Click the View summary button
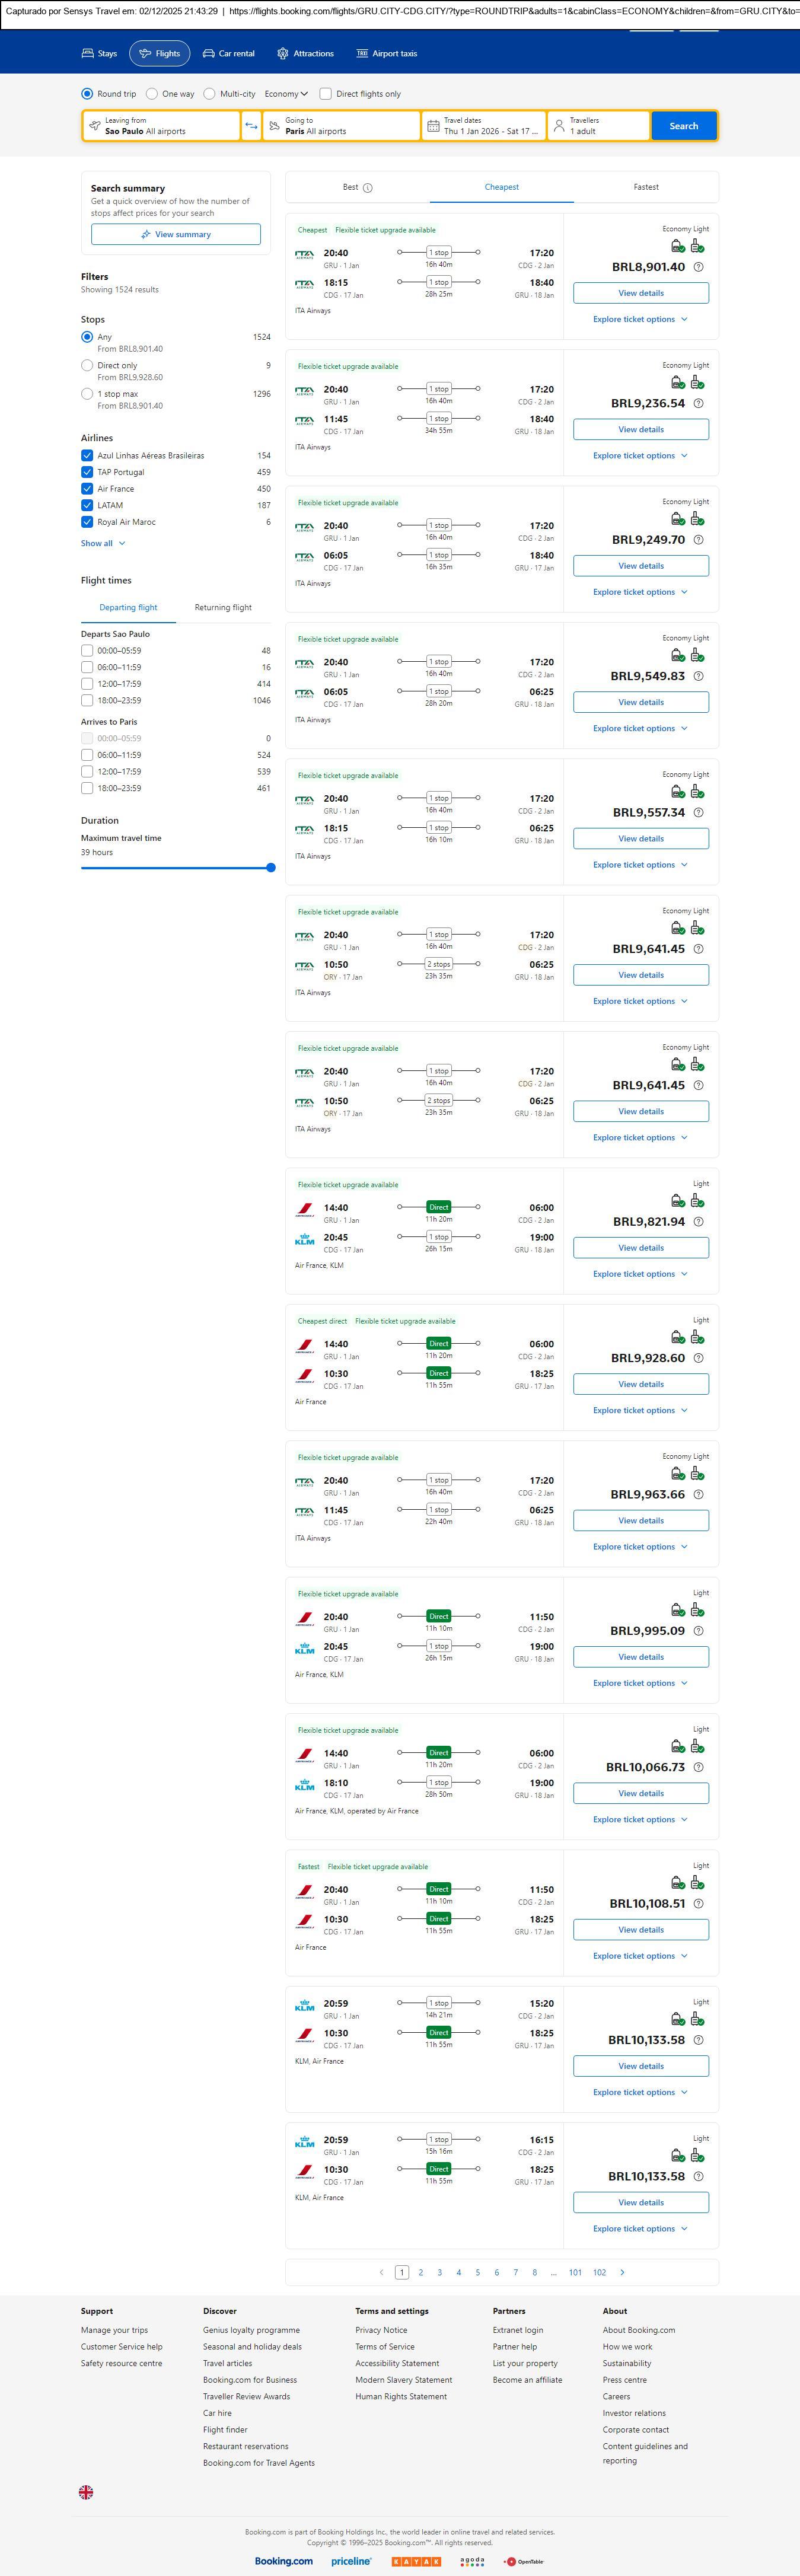The width and height of the screenshot is (800, 2576). tap(176, 234)
